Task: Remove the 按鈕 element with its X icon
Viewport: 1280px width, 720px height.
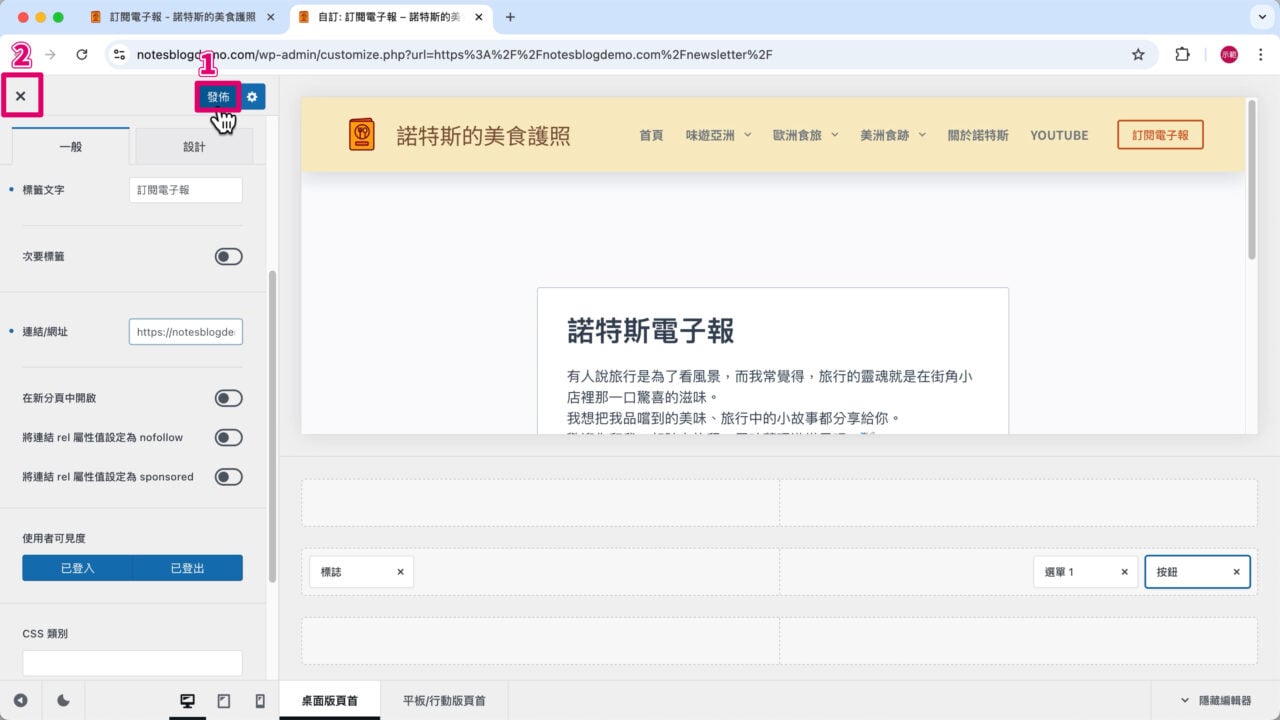Action: 1236,571
